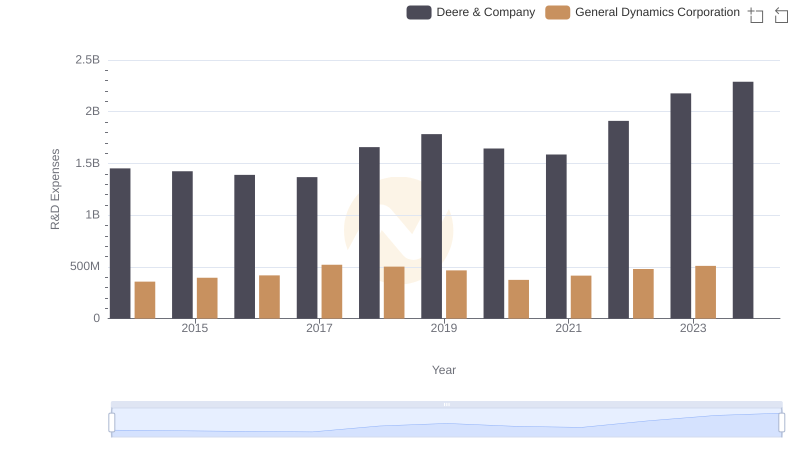Click the Deere & Company bar for 2023
This screenshot has height=461, width=800.
(681, 206)
